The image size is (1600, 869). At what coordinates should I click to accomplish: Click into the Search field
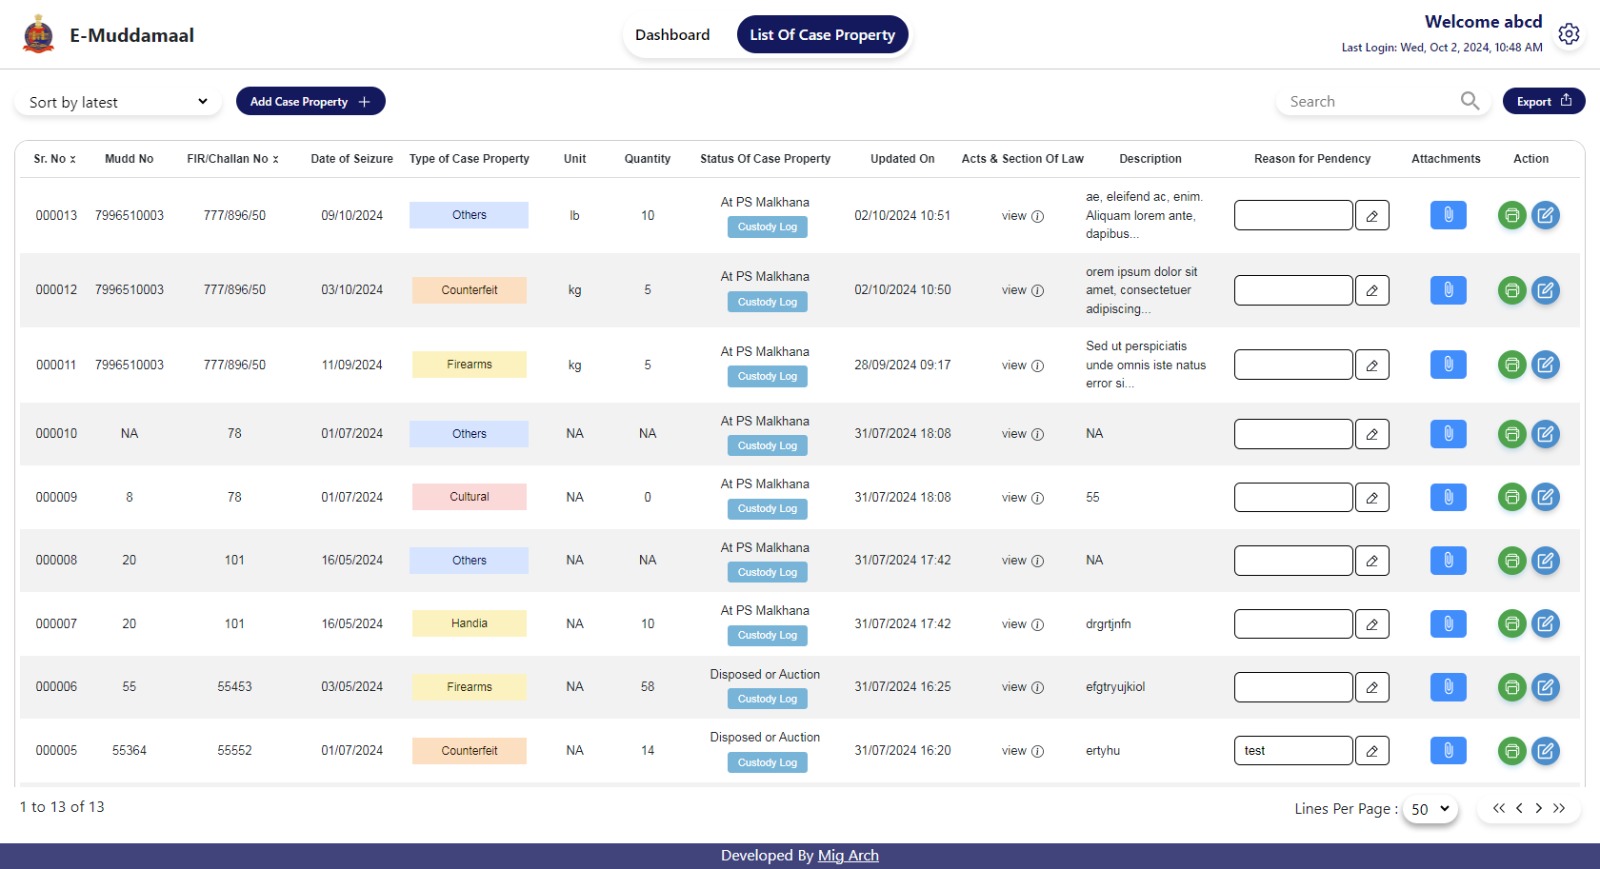coord(1371,102)
